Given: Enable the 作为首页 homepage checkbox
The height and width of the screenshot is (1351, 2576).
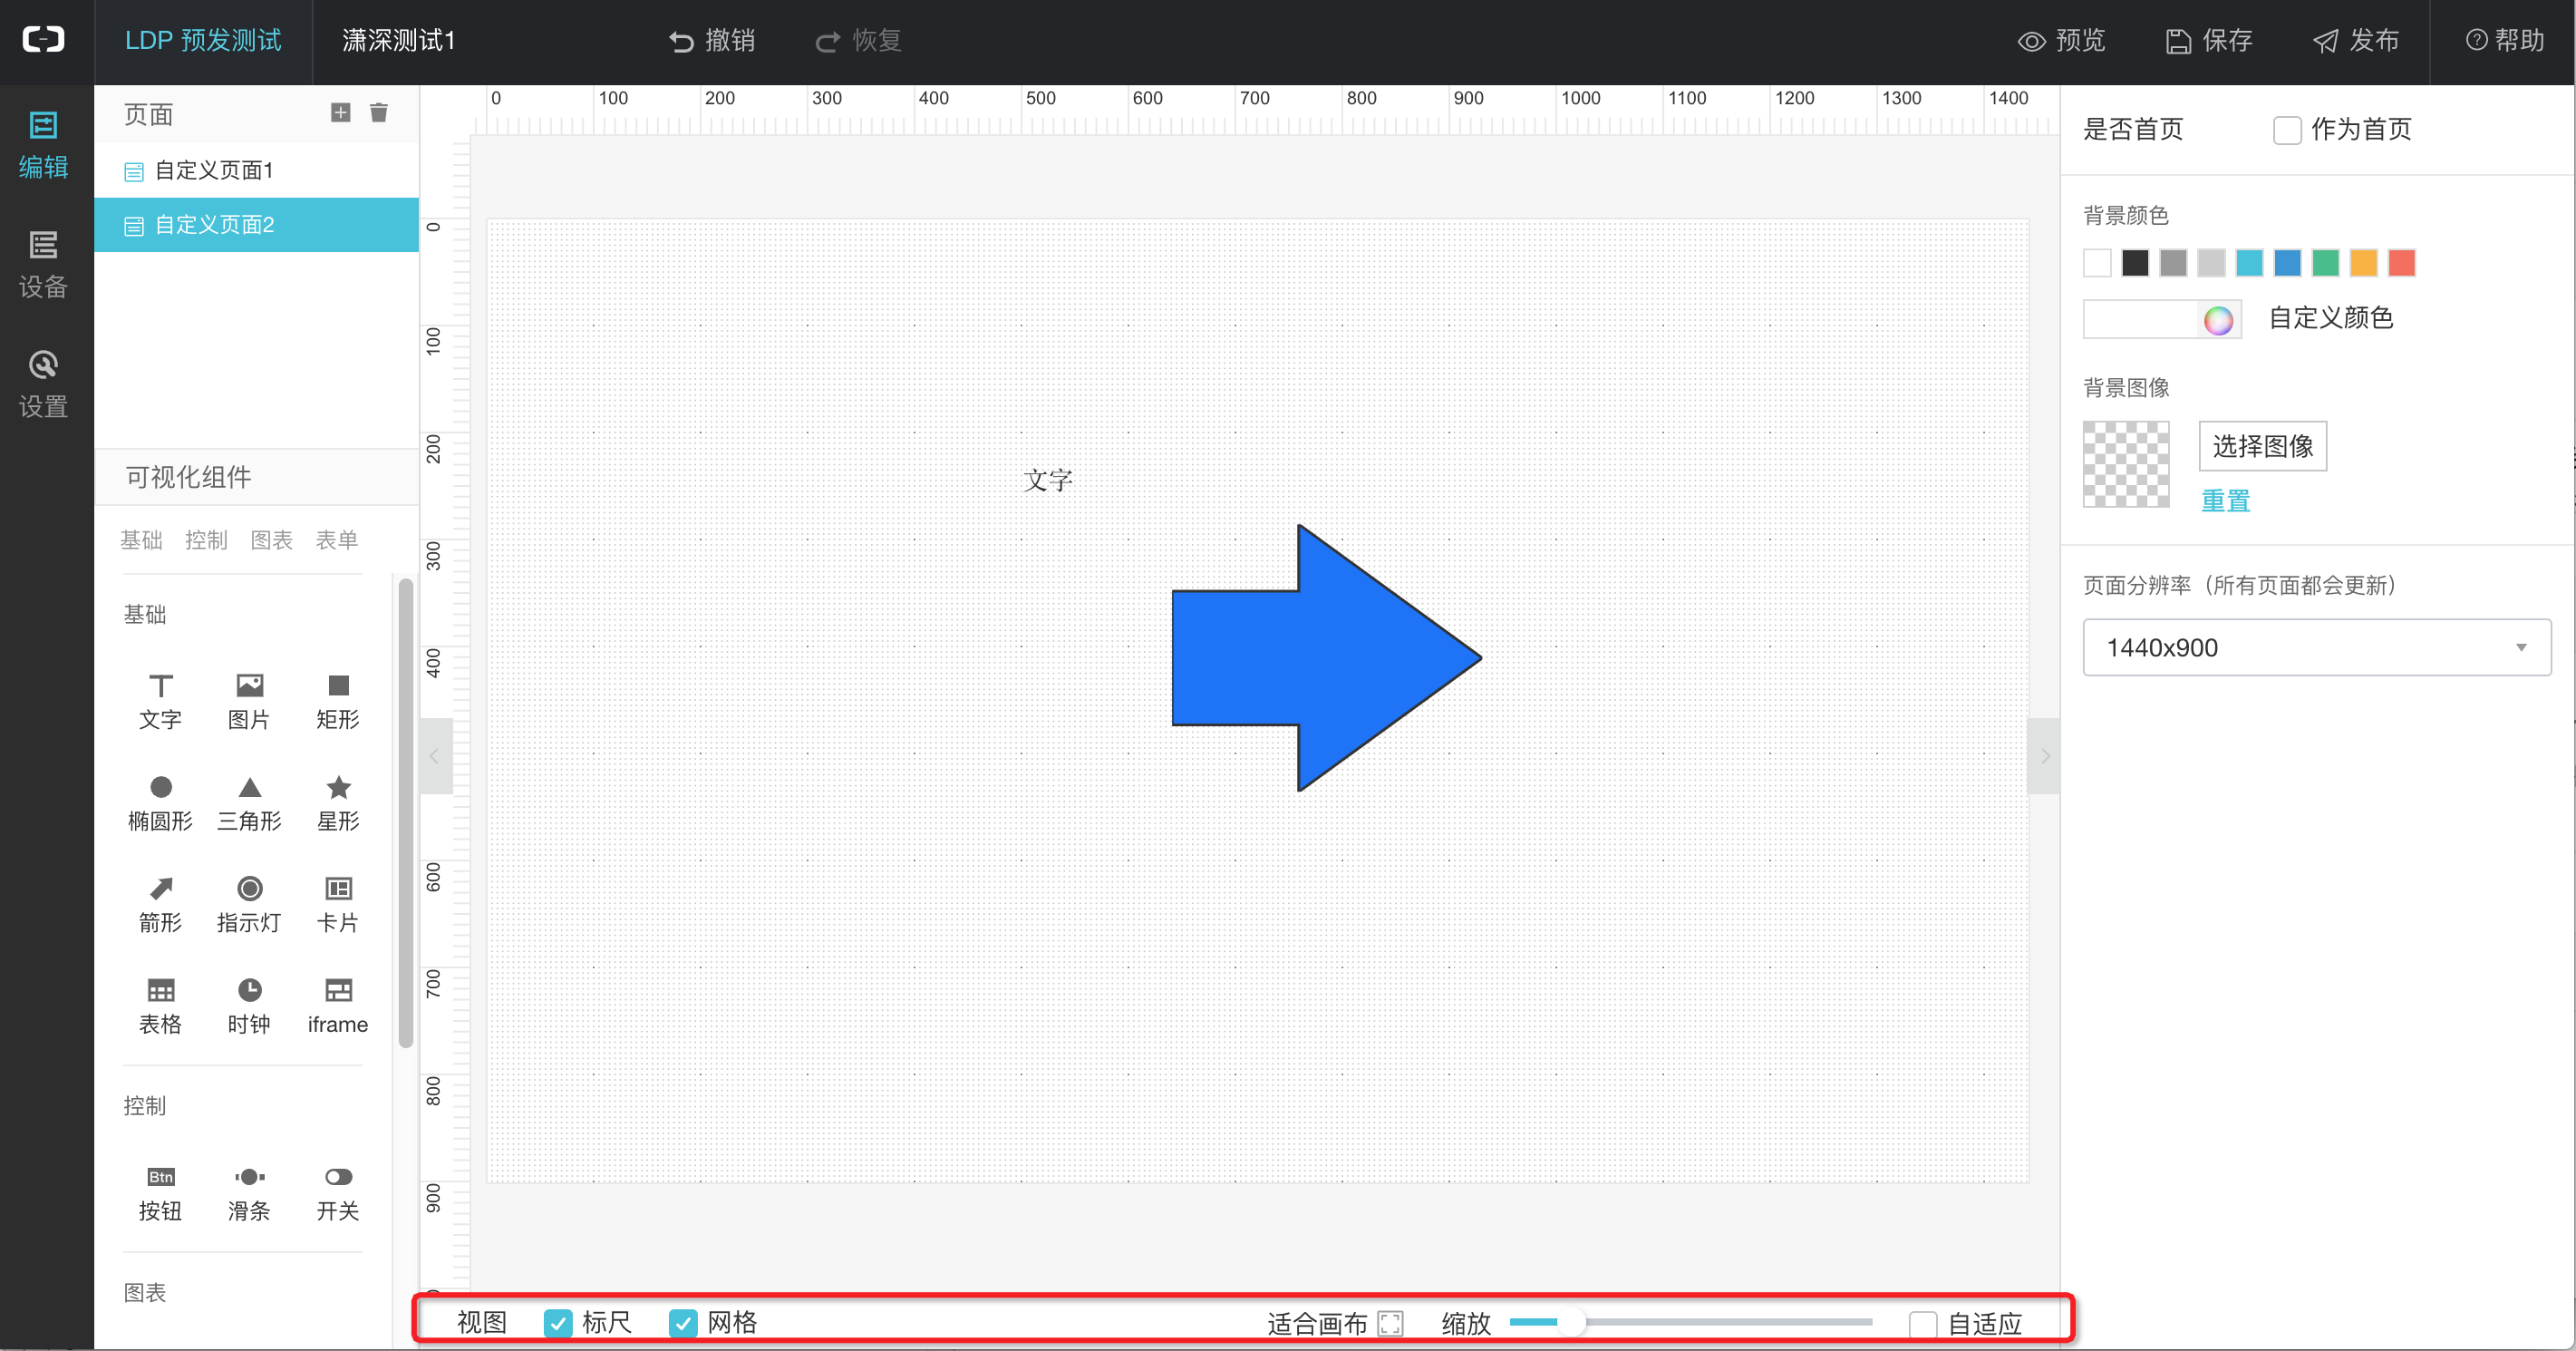Looking at the screenshot, I should (x=2287, y=130).
